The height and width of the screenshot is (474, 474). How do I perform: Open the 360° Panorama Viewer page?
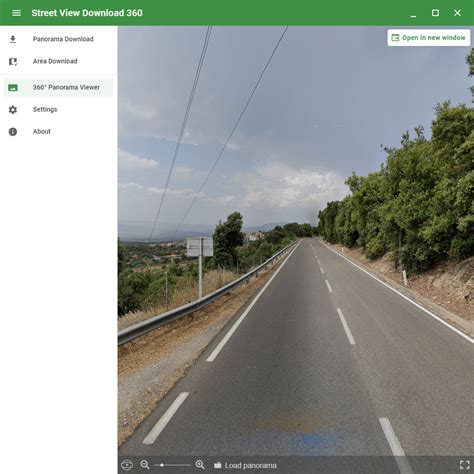[x=59, y=88]
